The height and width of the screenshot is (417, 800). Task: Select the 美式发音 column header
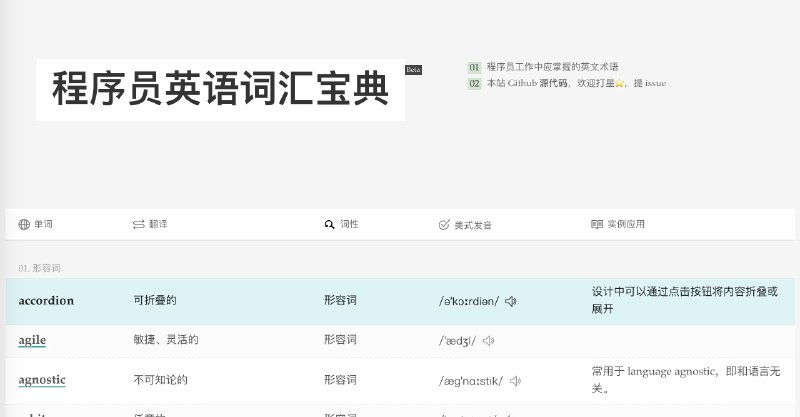coord(473,225)
